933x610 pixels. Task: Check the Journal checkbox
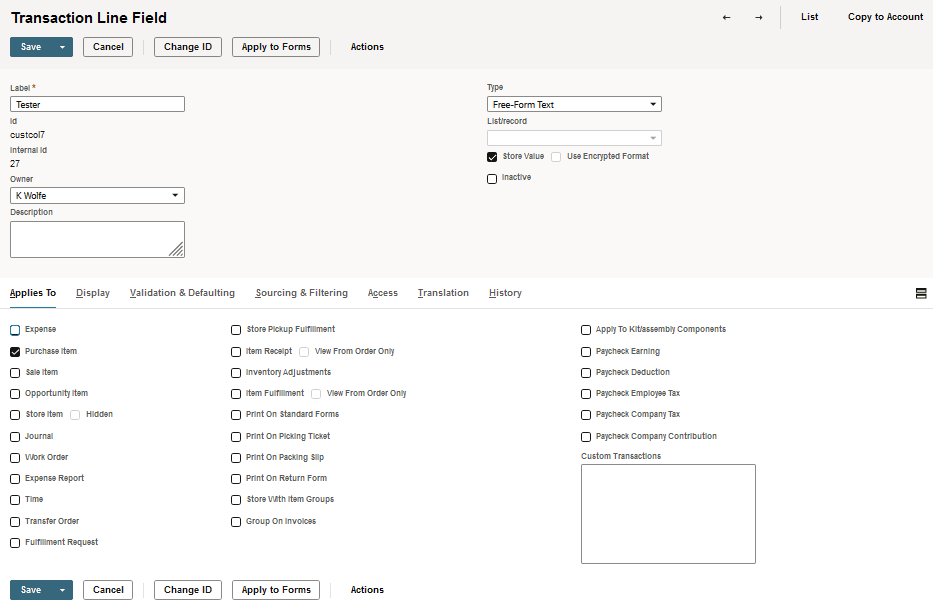coord(15,437)
